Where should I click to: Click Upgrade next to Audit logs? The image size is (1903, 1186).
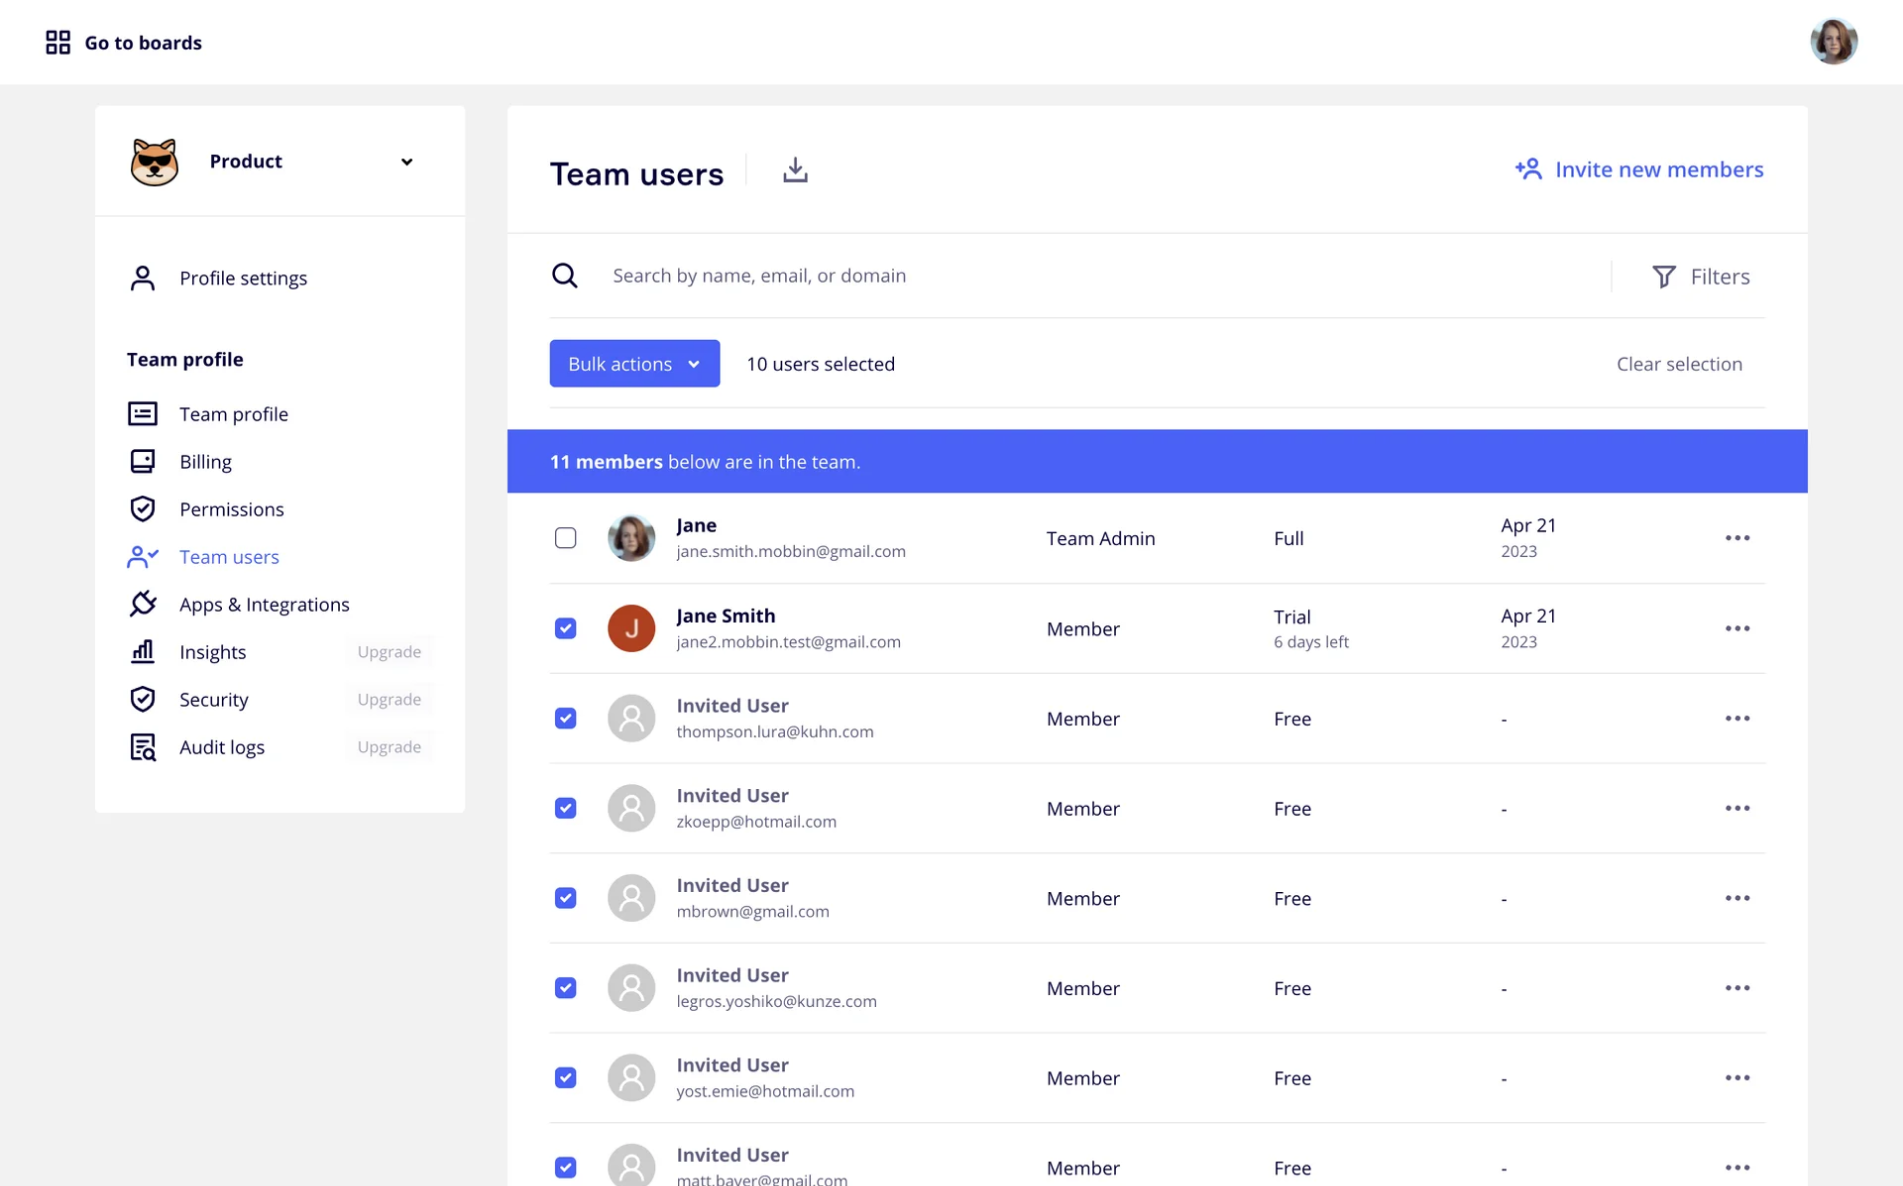click(389, 747)
